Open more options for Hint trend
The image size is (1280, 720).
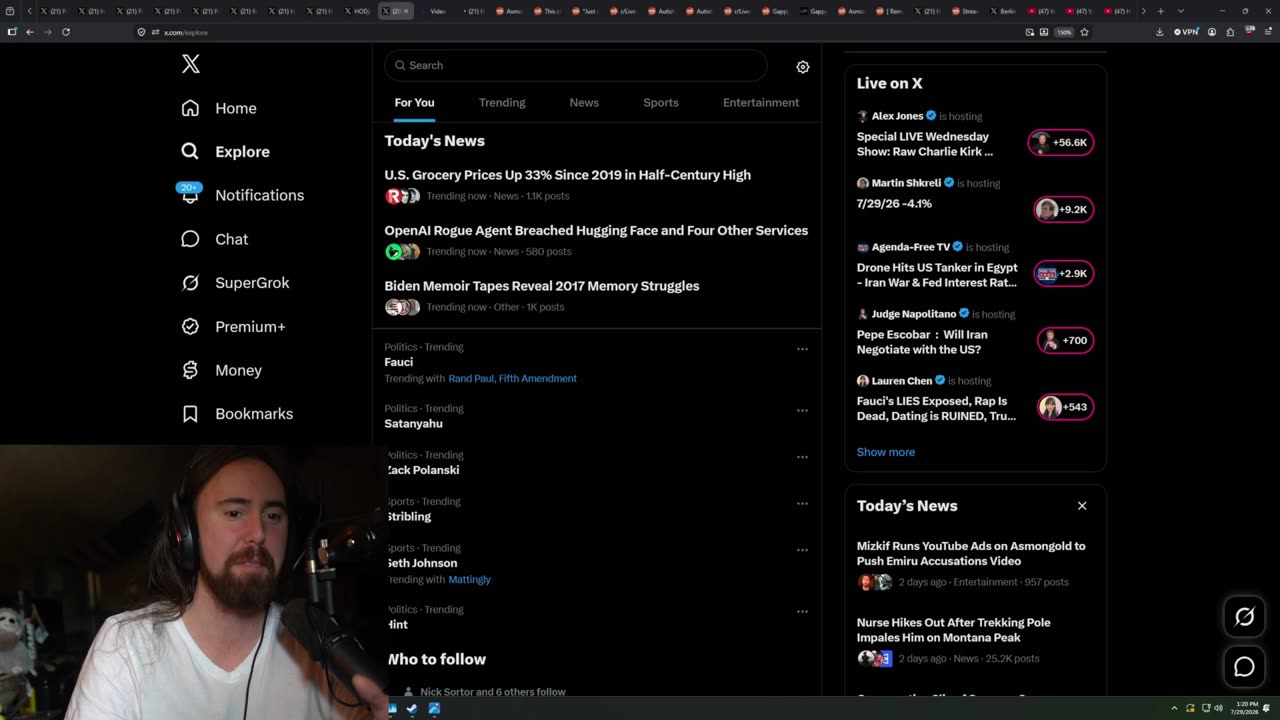click(802, 611)
